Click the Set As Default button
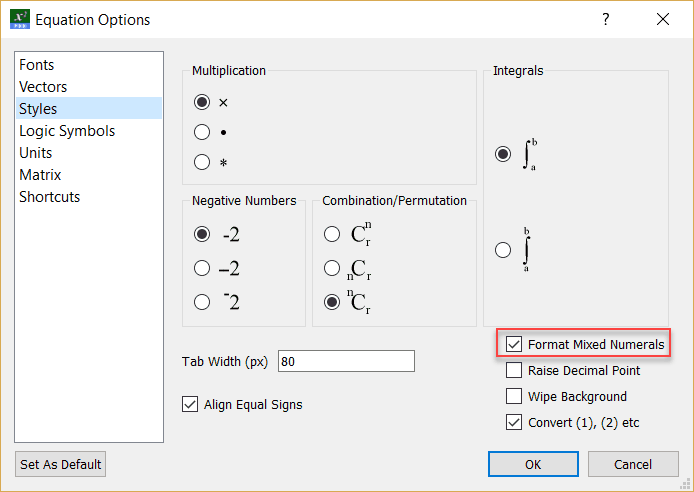The width and height of the screenshot is (694, 492). point(61,464)
